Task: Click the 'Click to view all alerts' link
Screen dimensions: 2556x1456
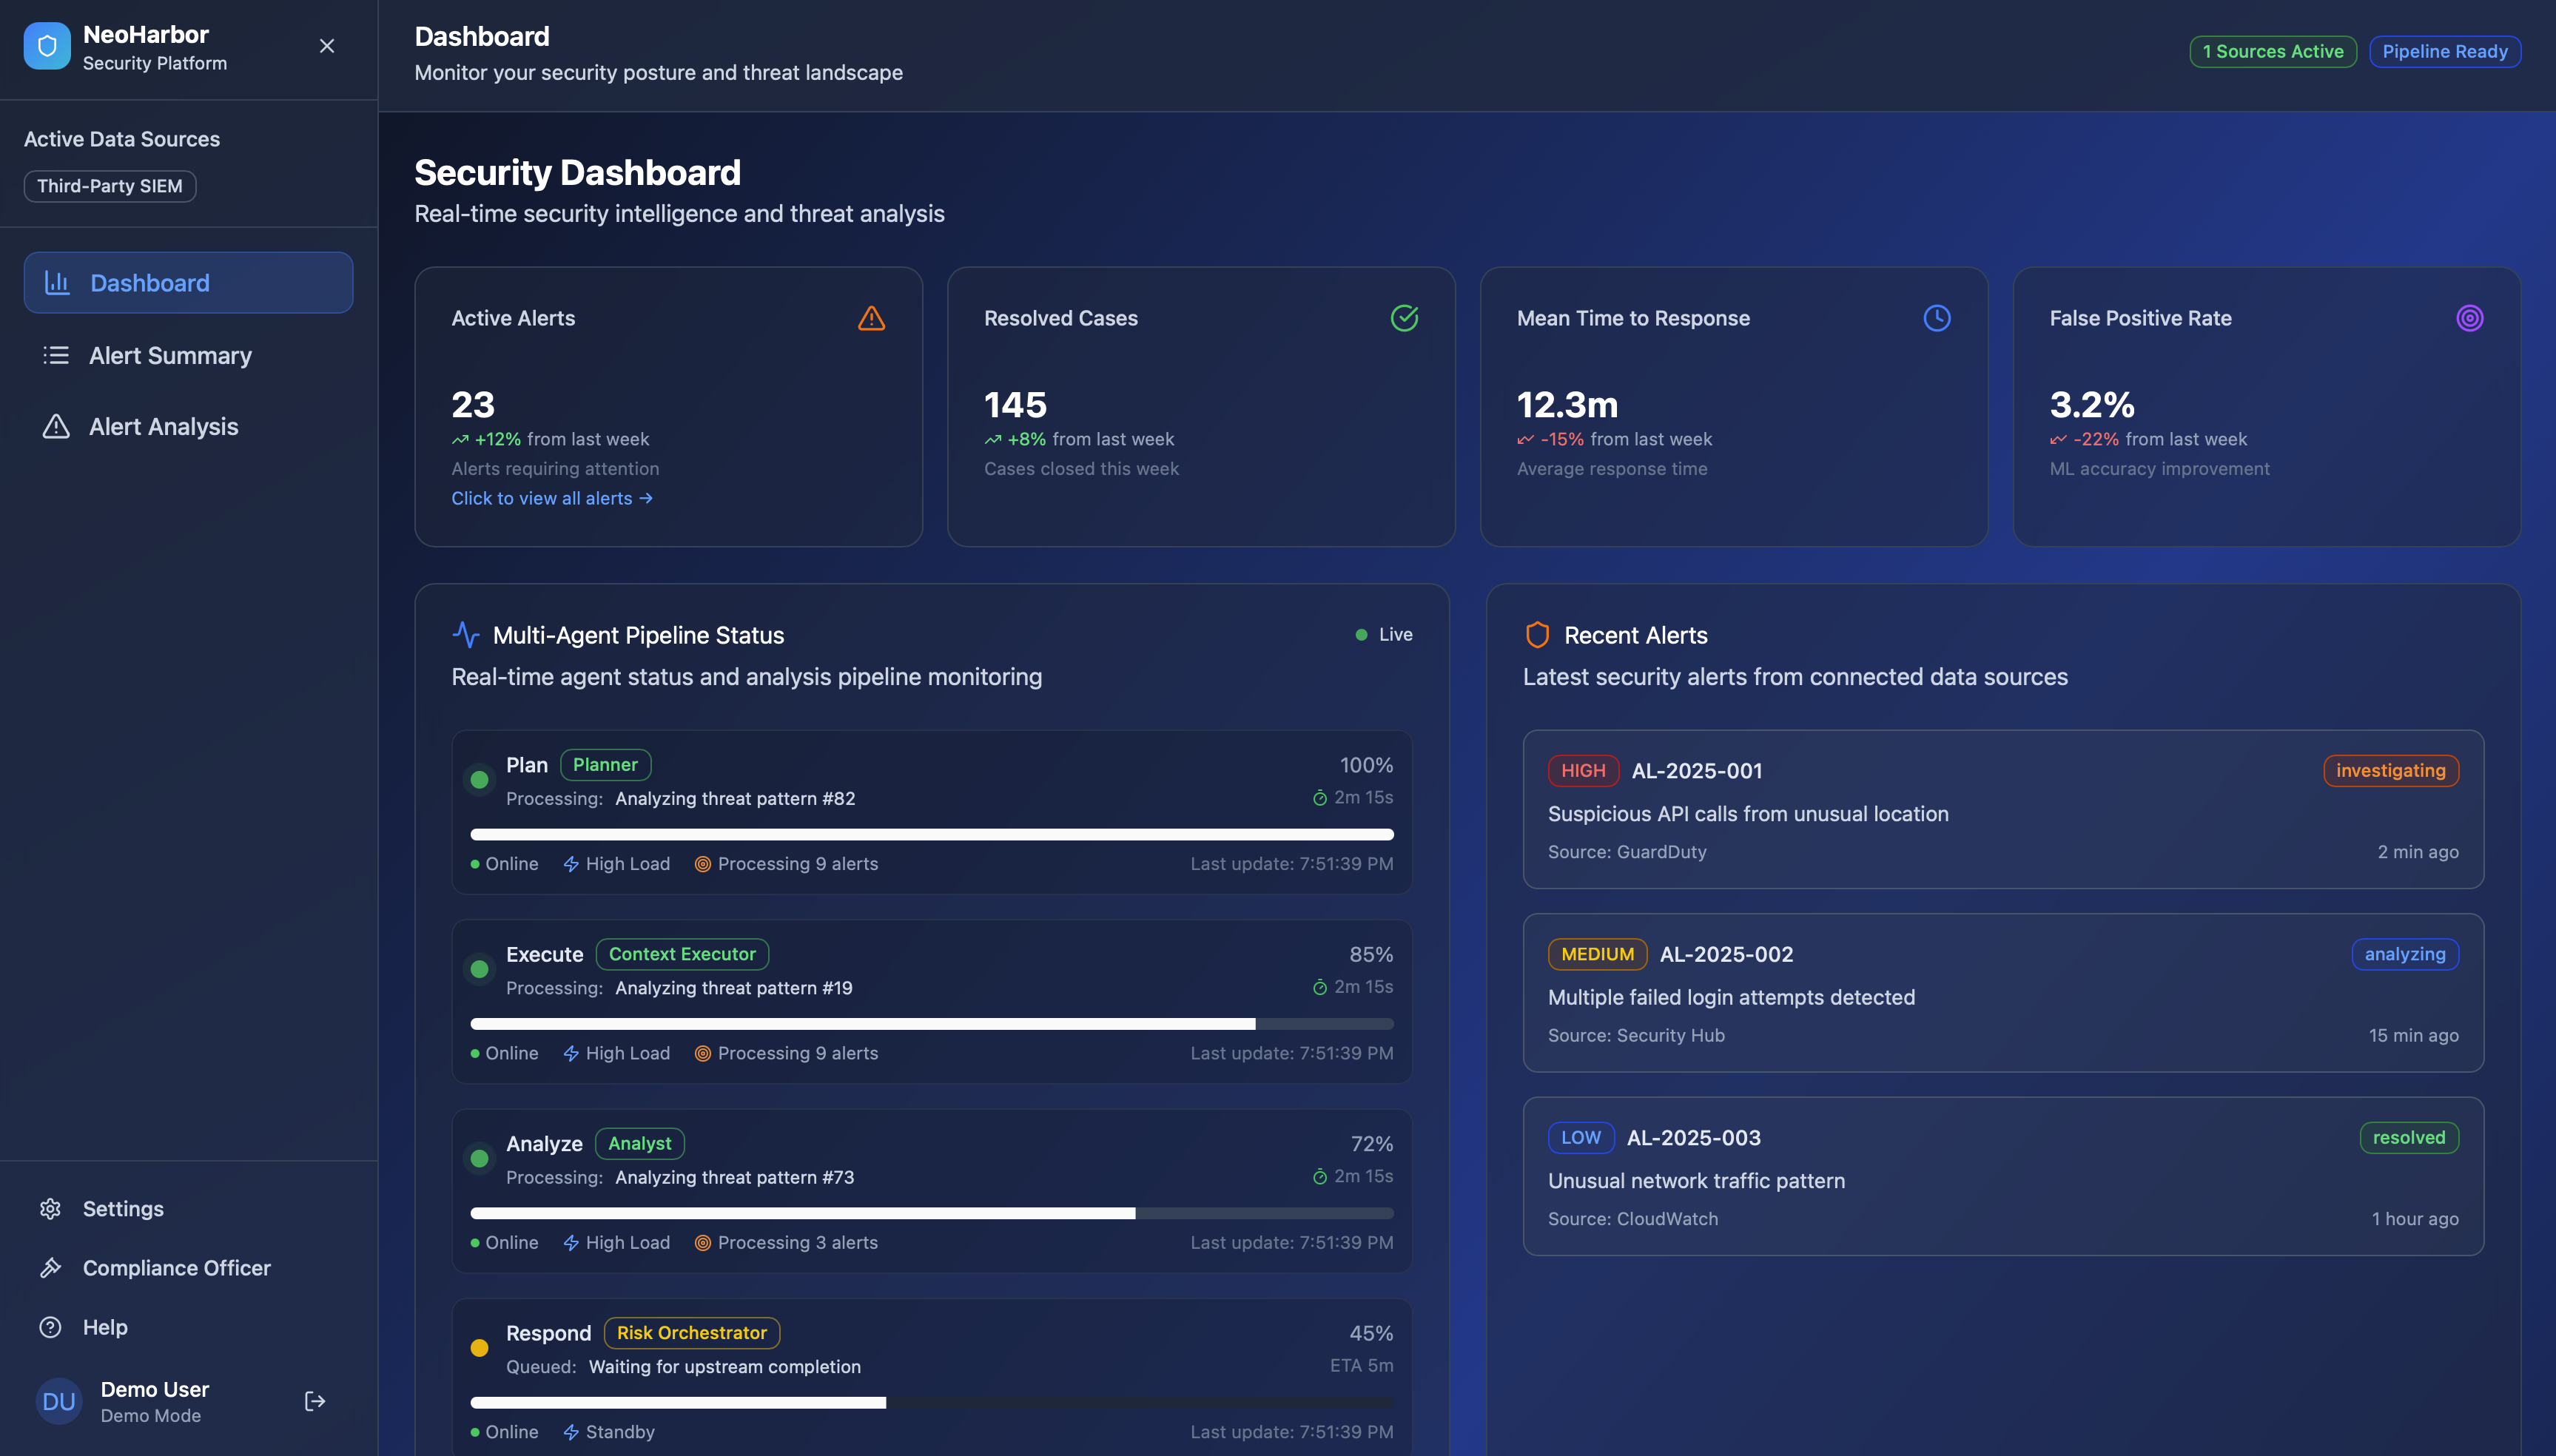Action: tap(551, 498)
